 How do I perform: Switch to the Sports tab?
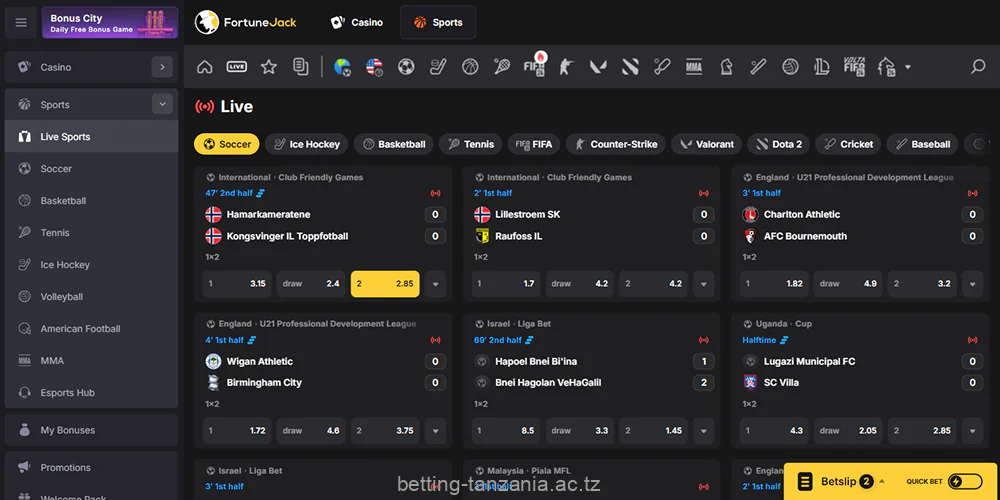pos(438,22)
